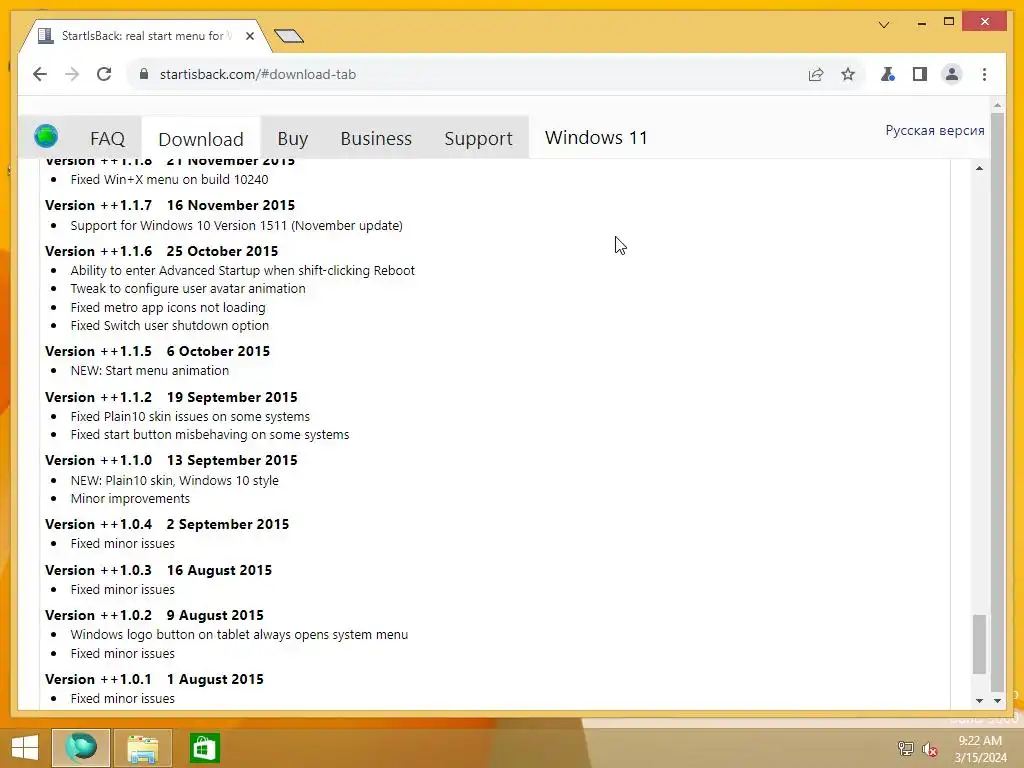
Task: Click the StartIsBack tab title
Action: click(146, 36)
